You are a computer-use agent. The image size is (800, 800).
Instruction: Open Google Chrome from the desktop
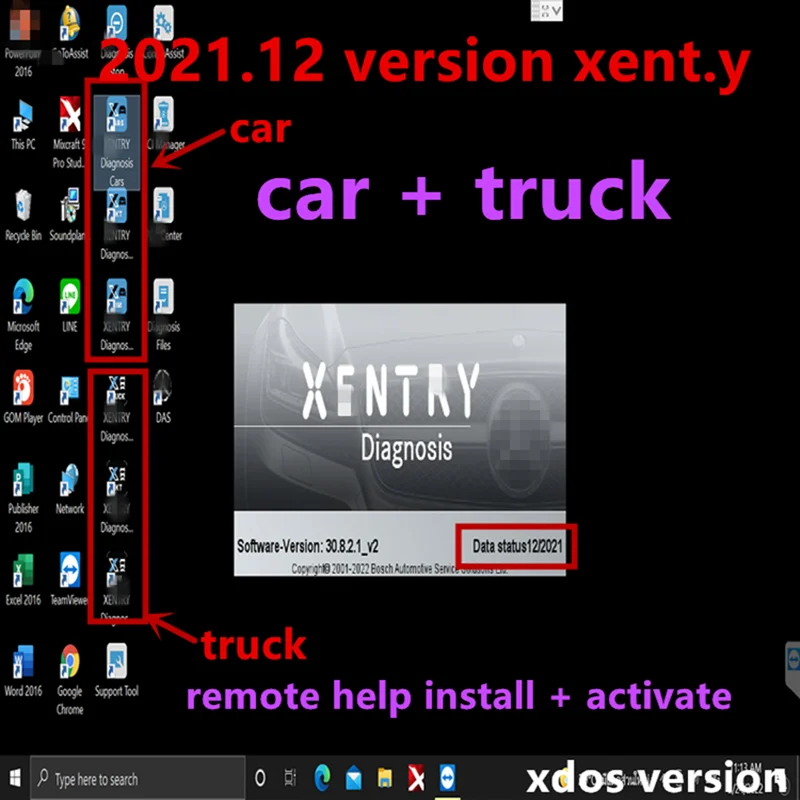[x=70, y=680]
